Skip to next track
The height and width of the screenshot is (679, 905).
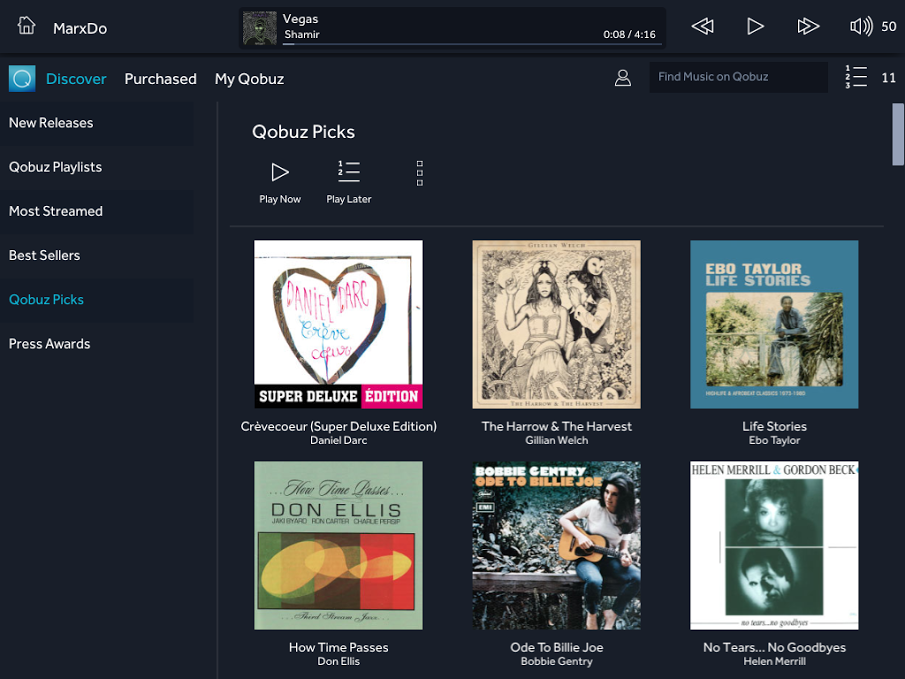point(808,27)
